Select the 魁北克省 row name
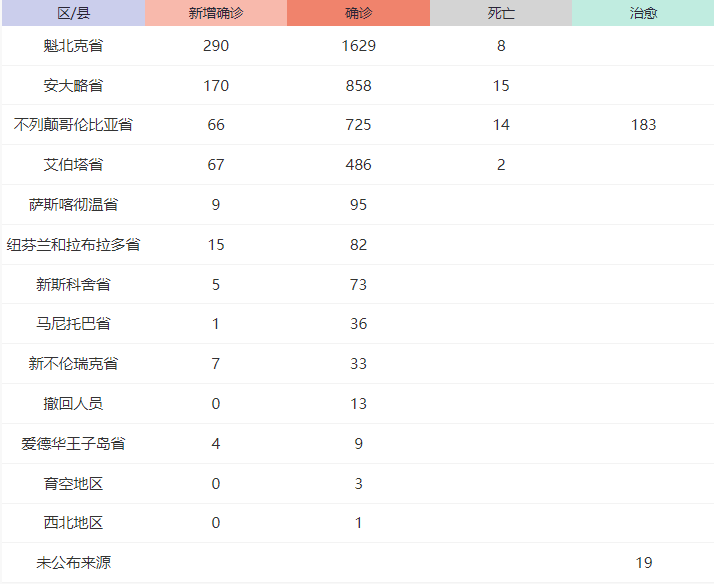The height and width of the screenshot is (584, 714). coord(73,46)
